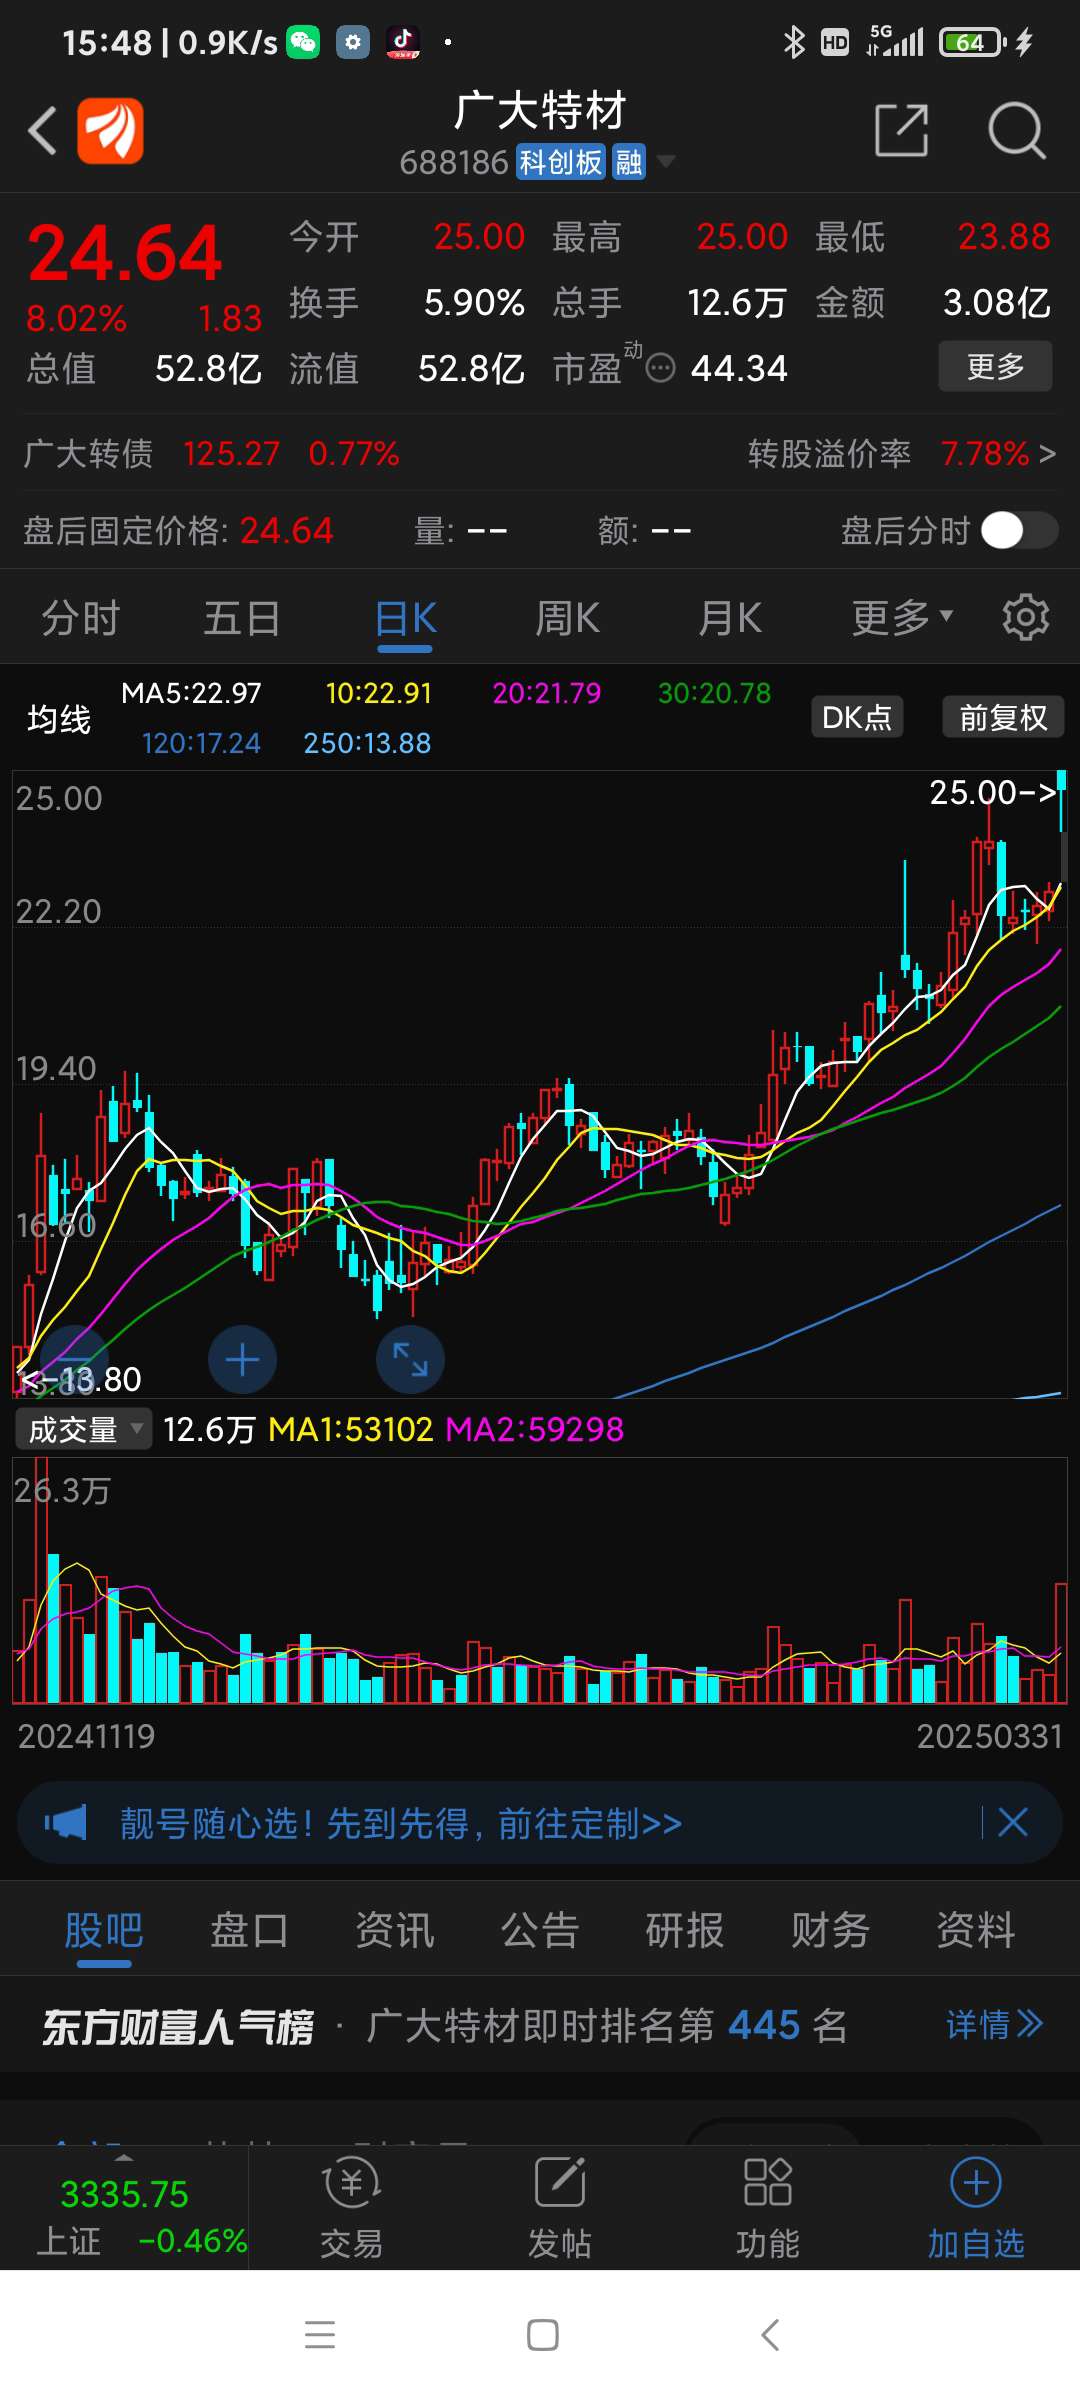Open the 股吧 forum tab

coord(104,1930)
